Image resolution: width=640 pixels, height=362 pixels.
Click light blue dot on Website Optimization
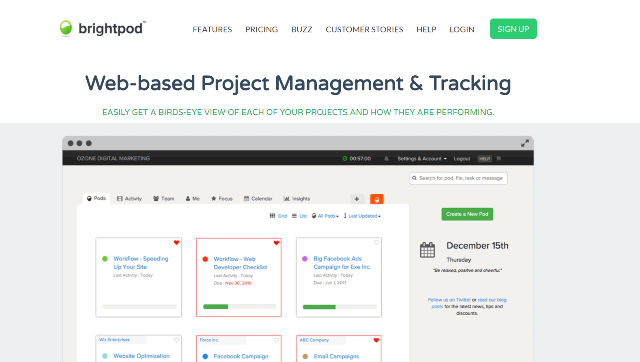pyautogui.click(x=104, y=356)
